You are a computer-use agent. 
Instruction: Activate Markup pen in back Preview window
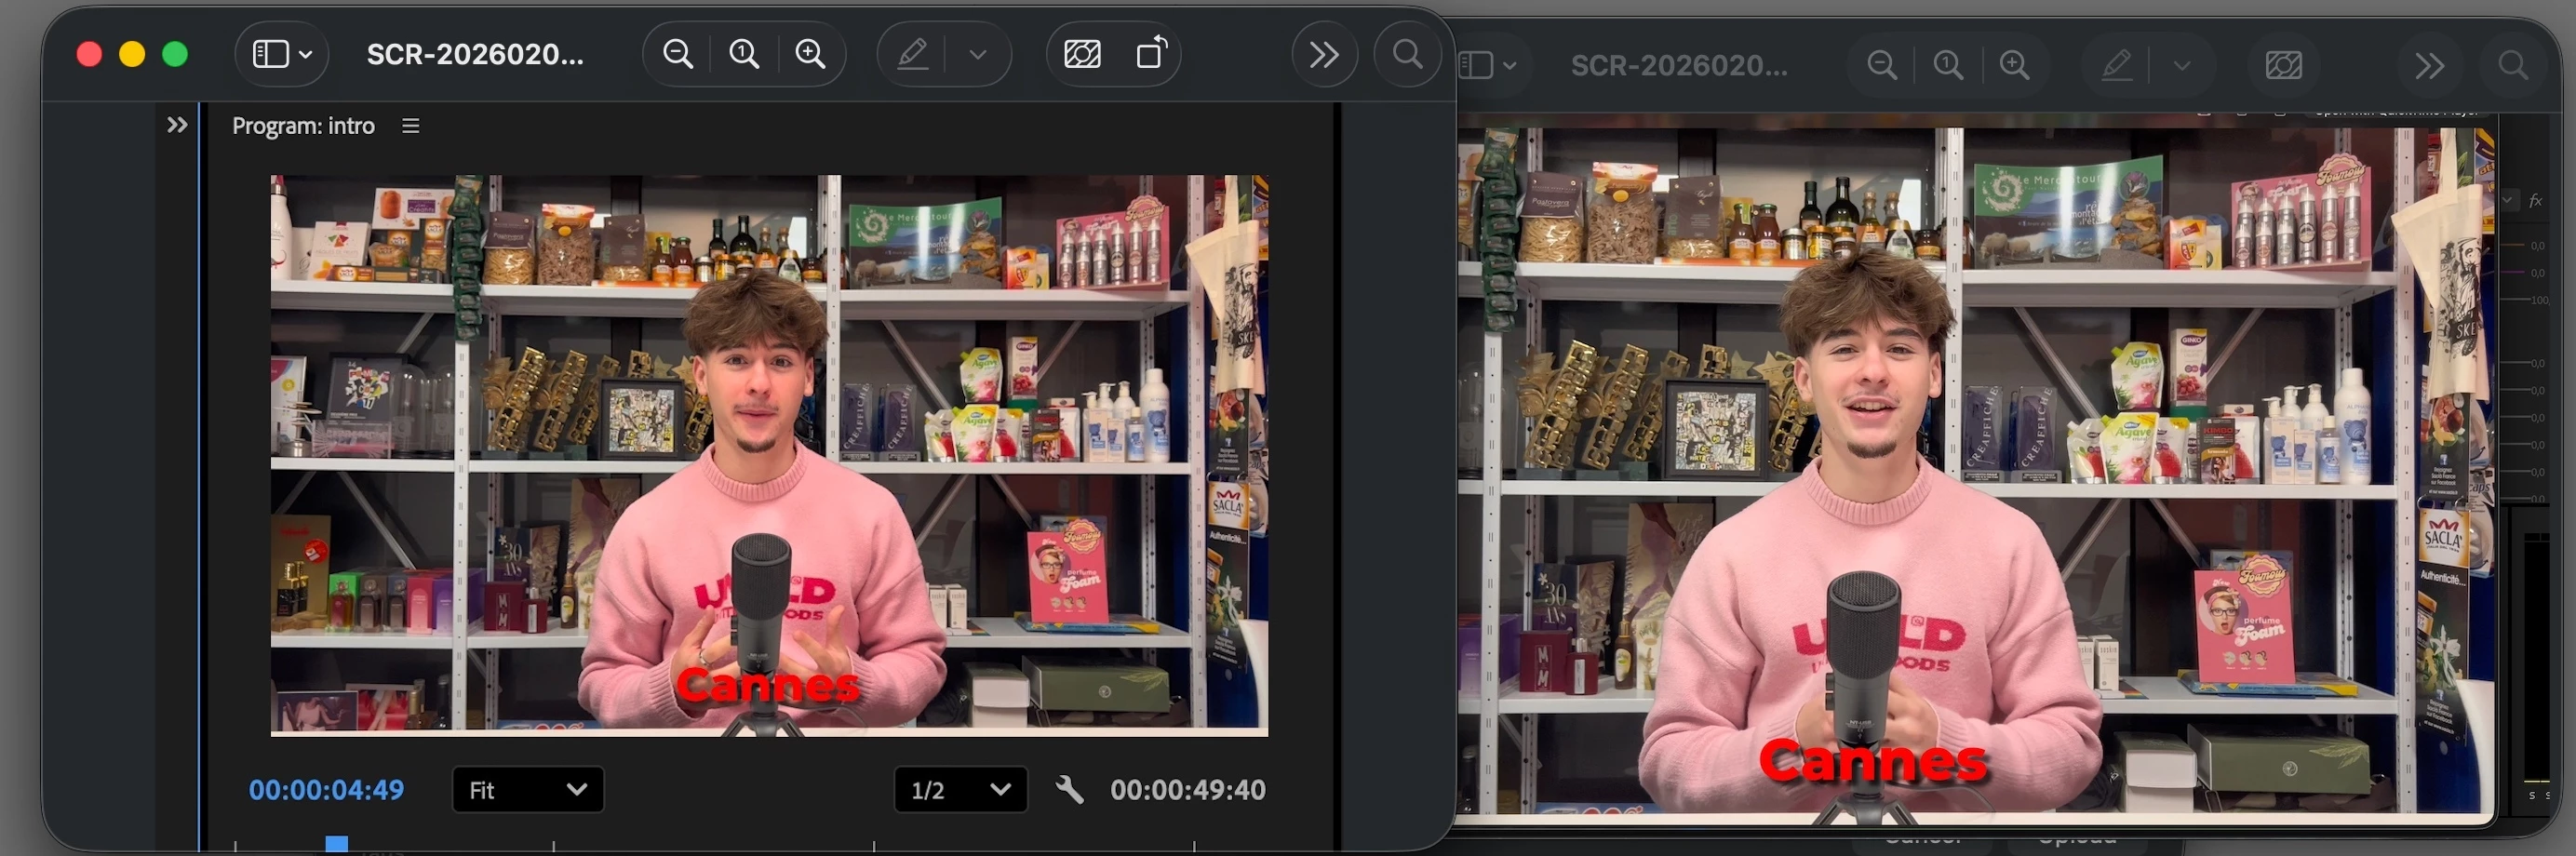(2116, 66)
